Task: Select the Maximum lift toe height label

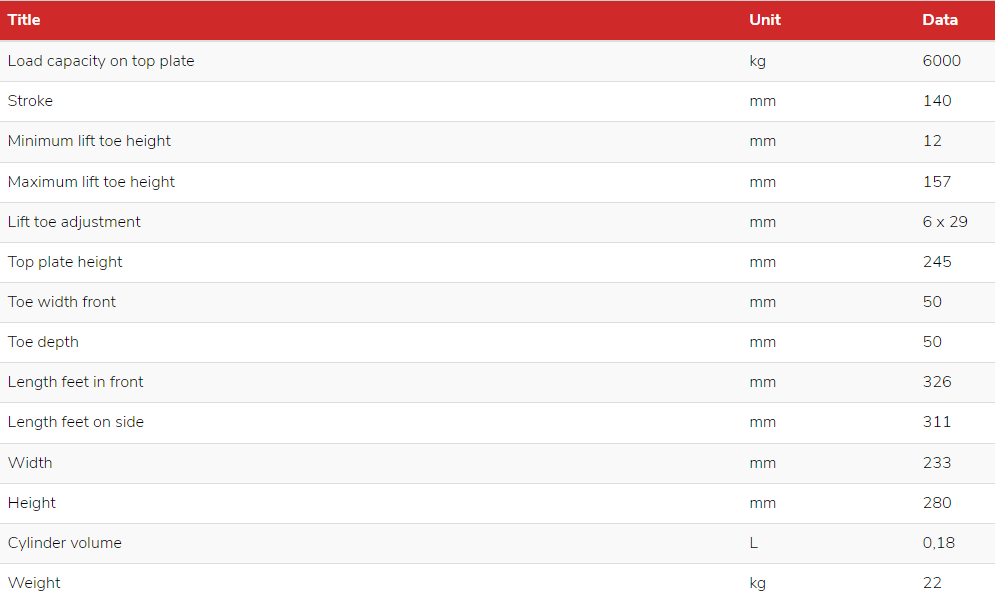Action: (91, 182)
